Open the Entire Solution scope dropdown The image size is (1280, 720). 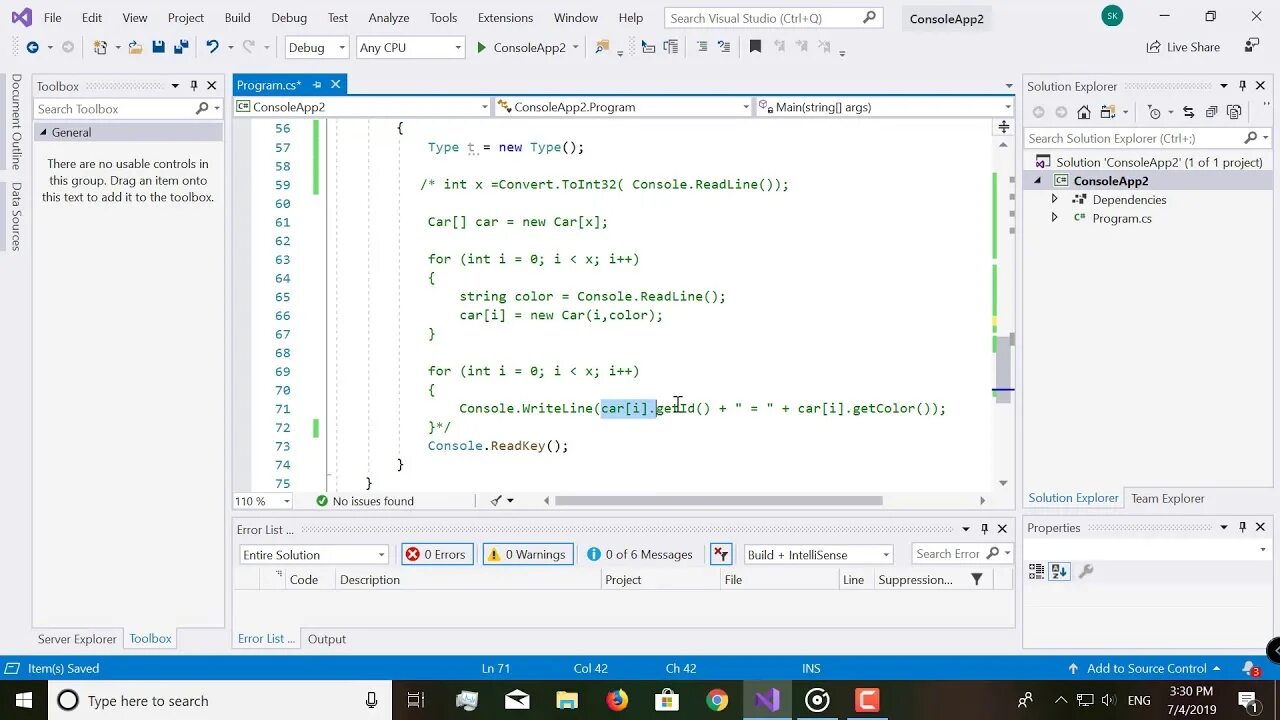(313, 554)
